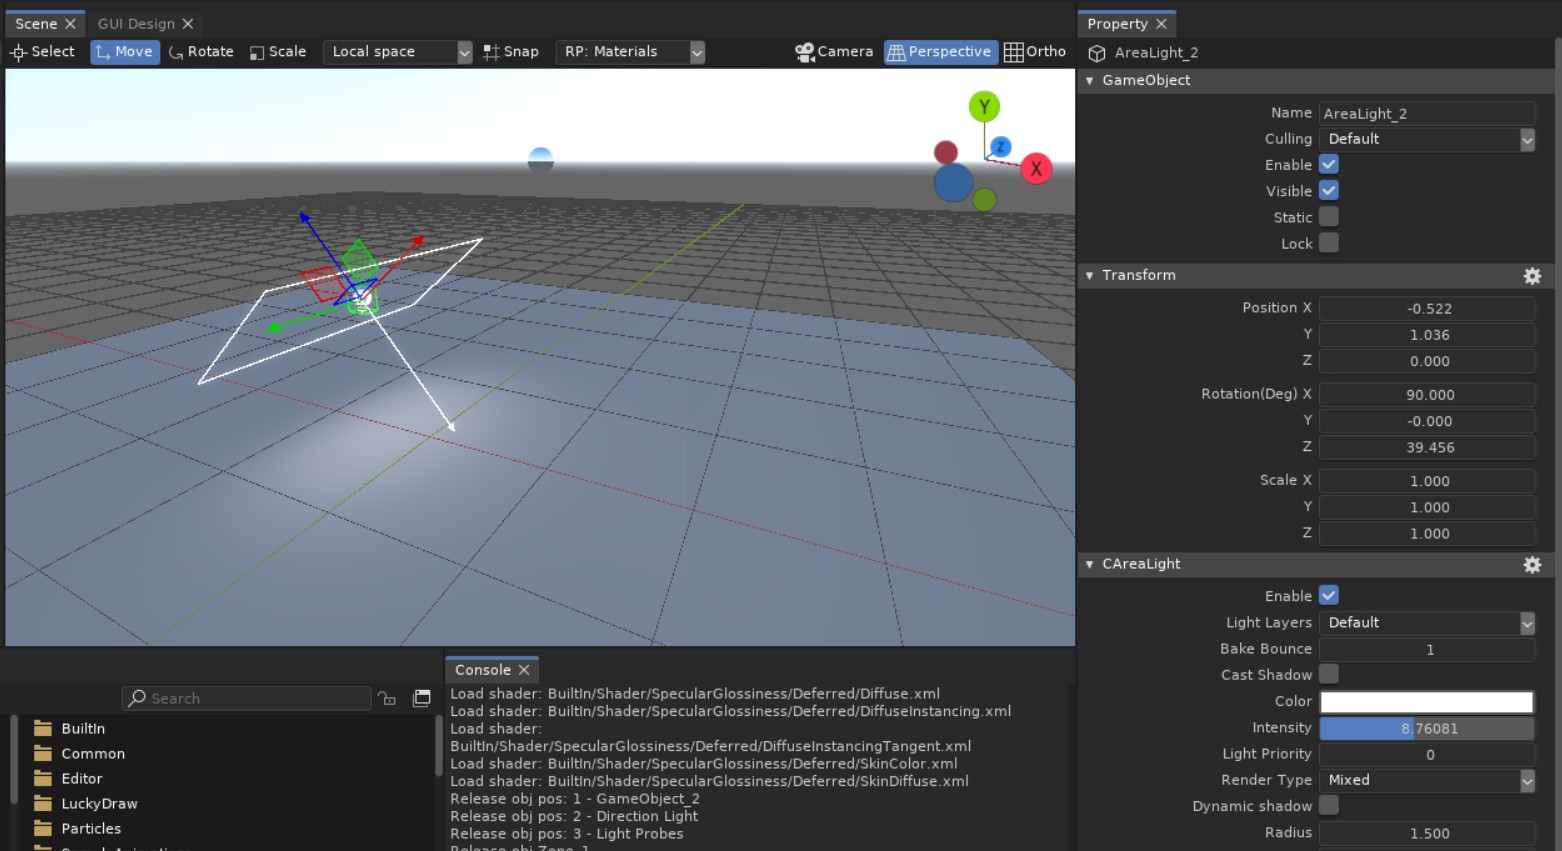The image size is (1562, 851).
Task: Open the Render Type dropdown
Action: (1427, 780)
